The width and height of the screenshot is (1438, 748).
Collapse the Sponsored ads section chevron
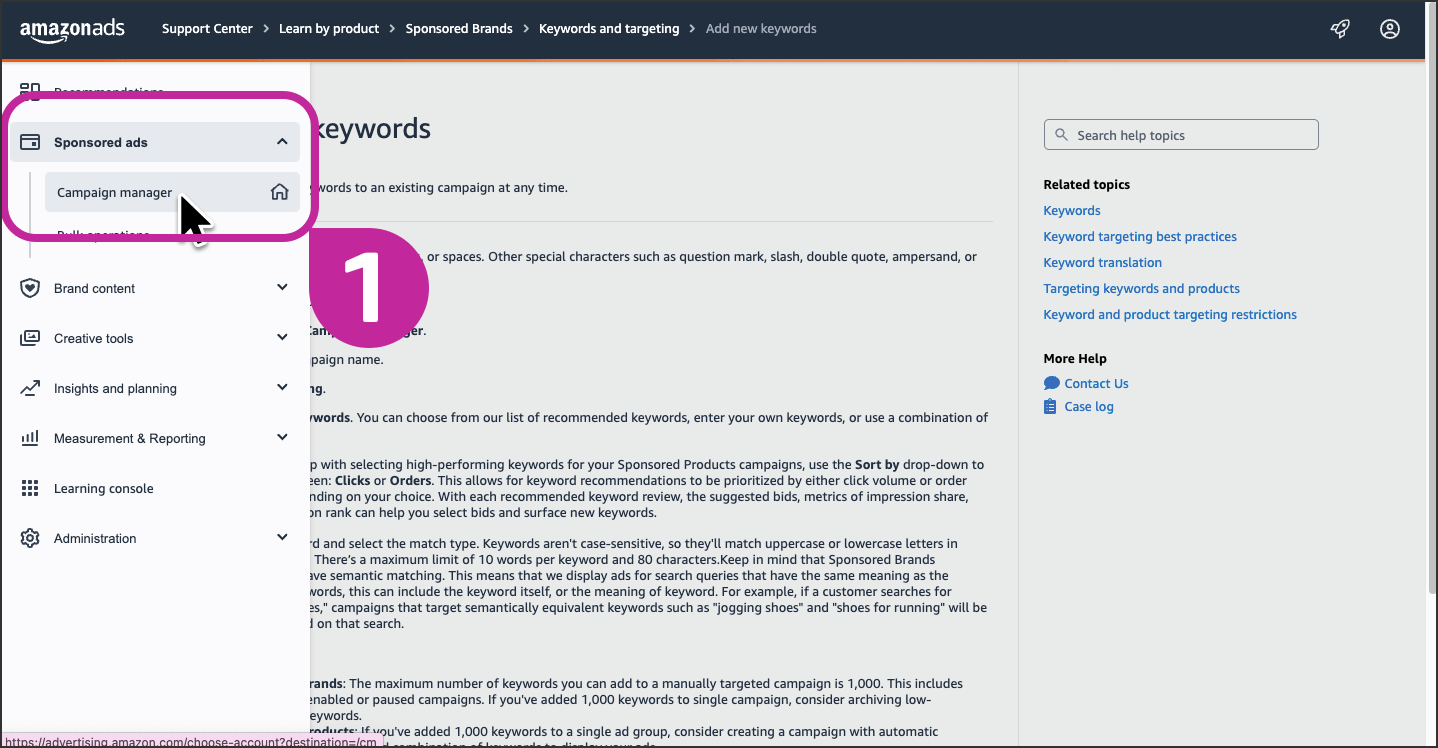pos(282,142)
